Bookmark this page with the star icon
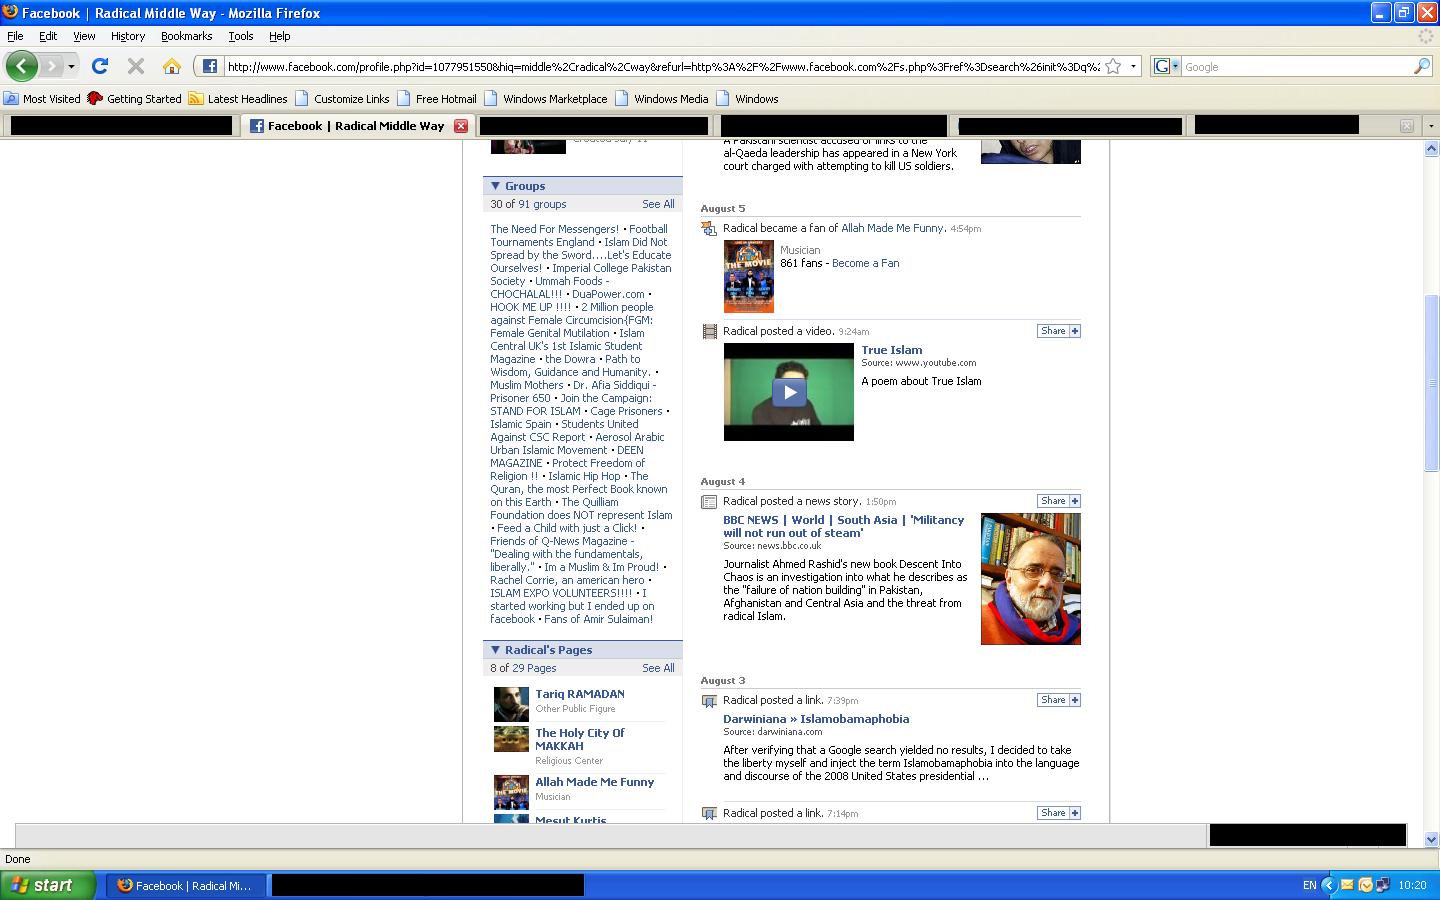 click(x=1113, y=66)
